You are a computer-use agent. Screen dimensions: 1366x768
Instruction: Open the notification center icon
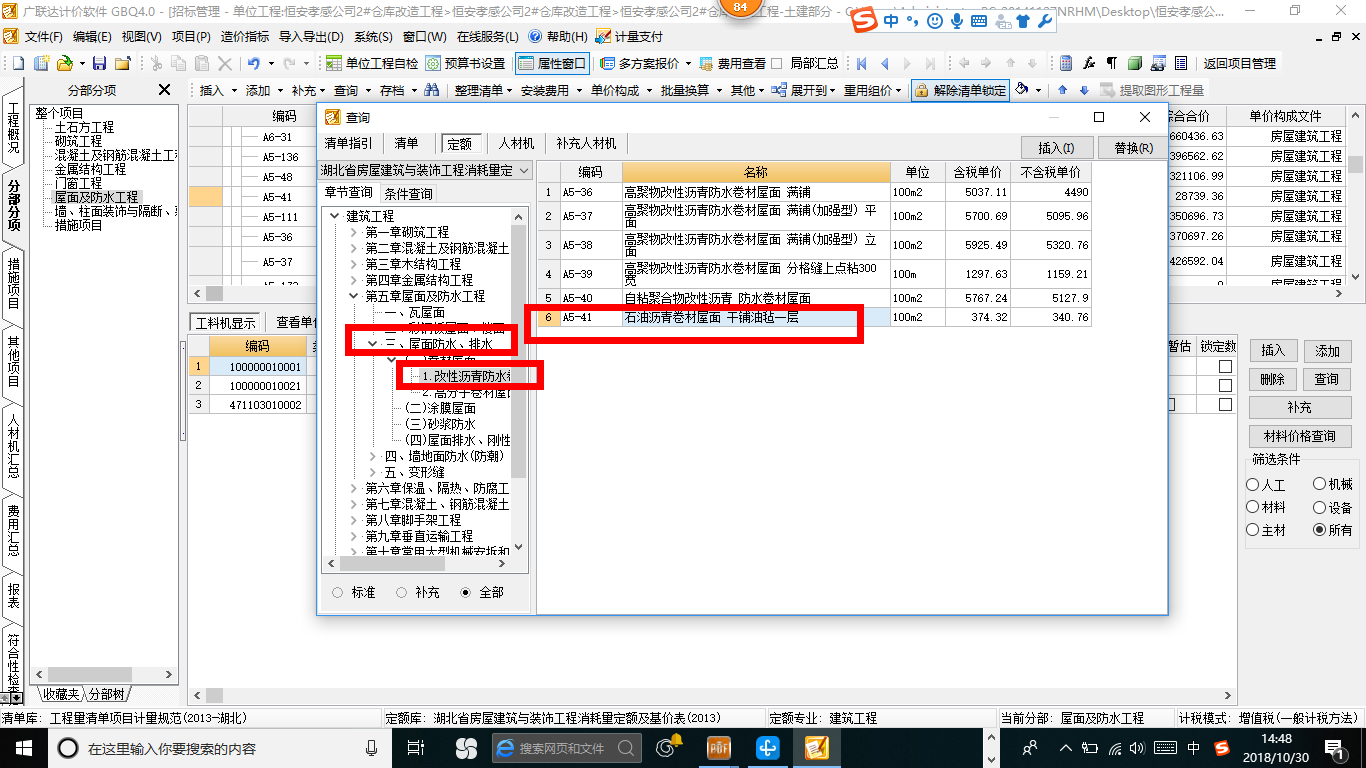click(1335, 748)
